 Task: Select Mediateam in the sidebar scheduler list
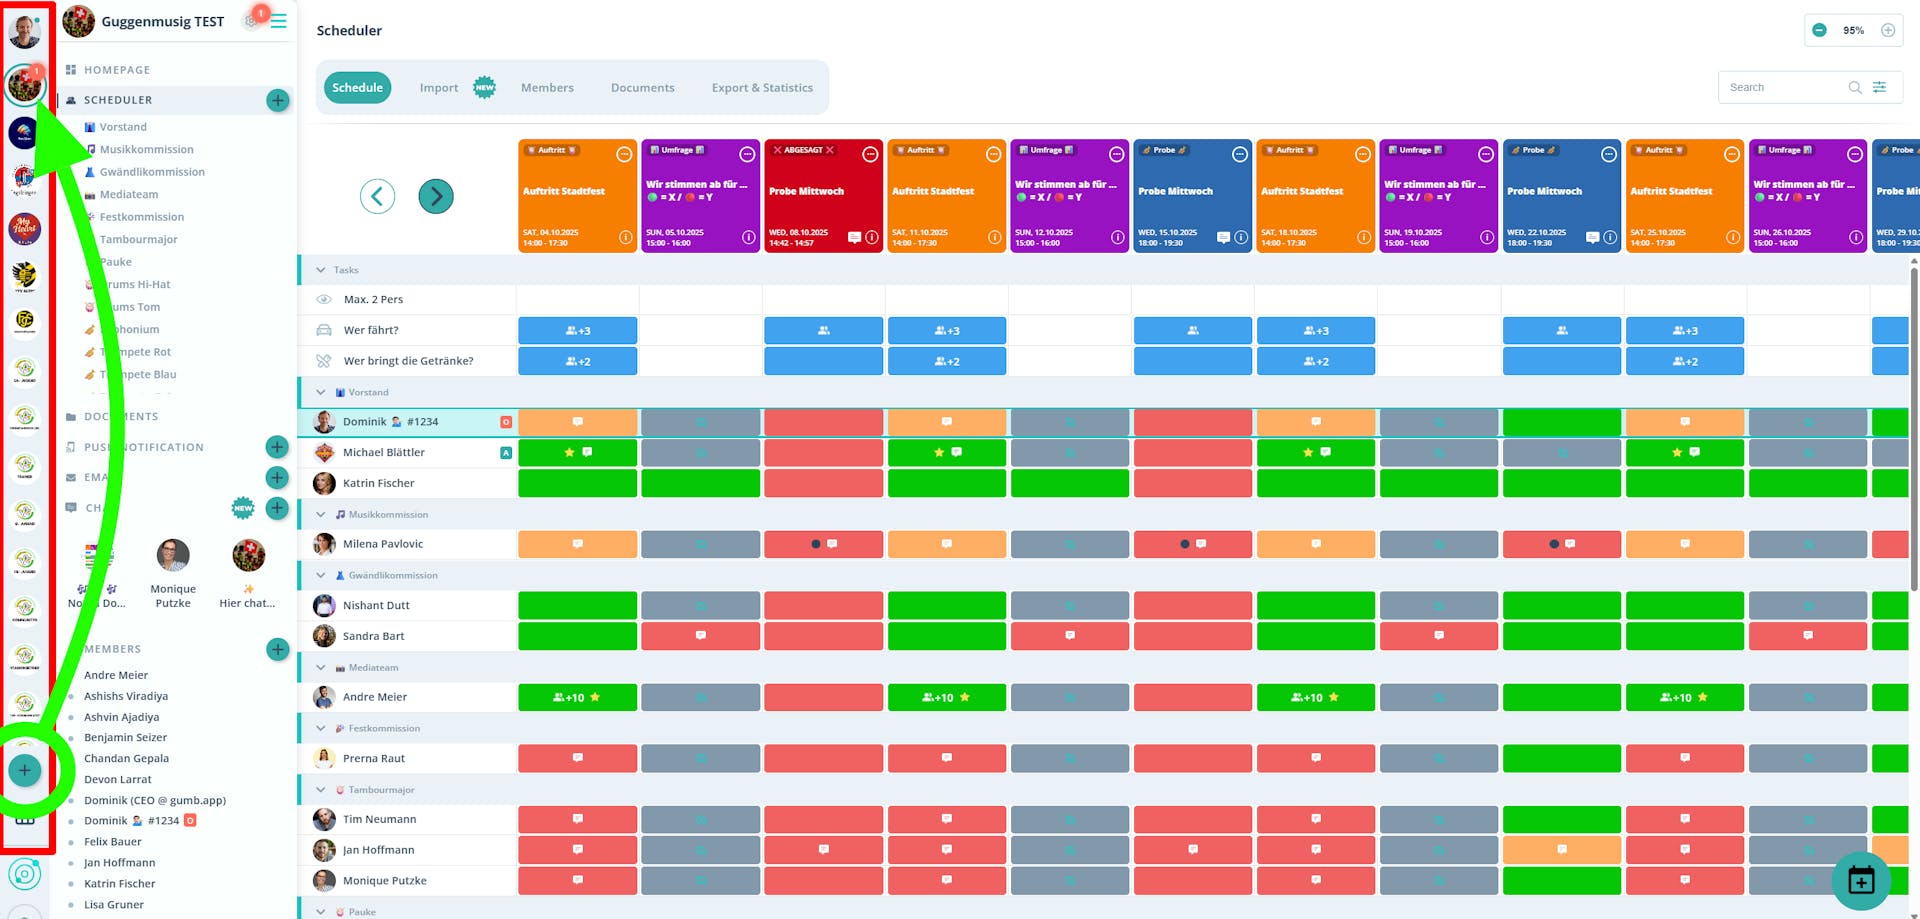129,194
